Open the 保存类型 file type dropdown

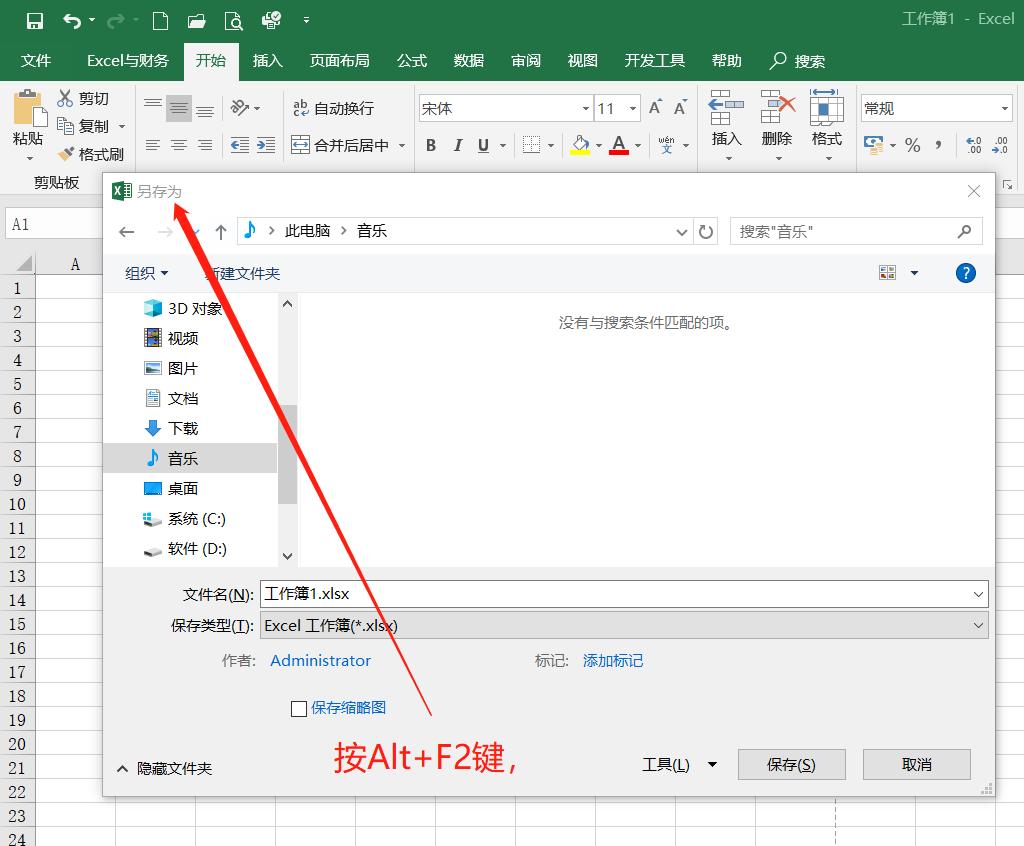[980, 625]
